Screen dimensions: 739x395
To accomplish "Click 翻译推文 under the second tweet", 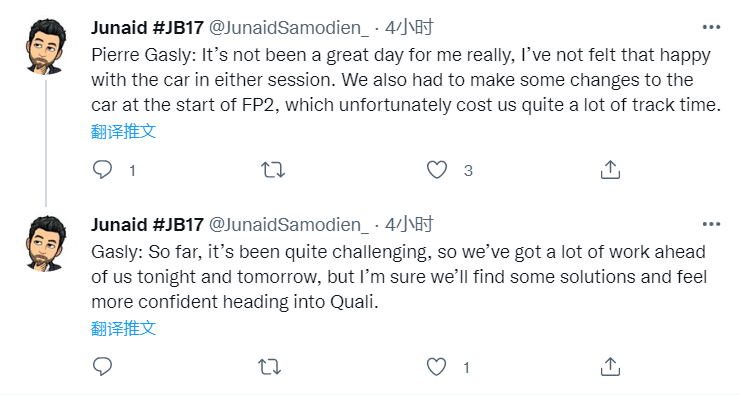I will click(x=123, y=328).
